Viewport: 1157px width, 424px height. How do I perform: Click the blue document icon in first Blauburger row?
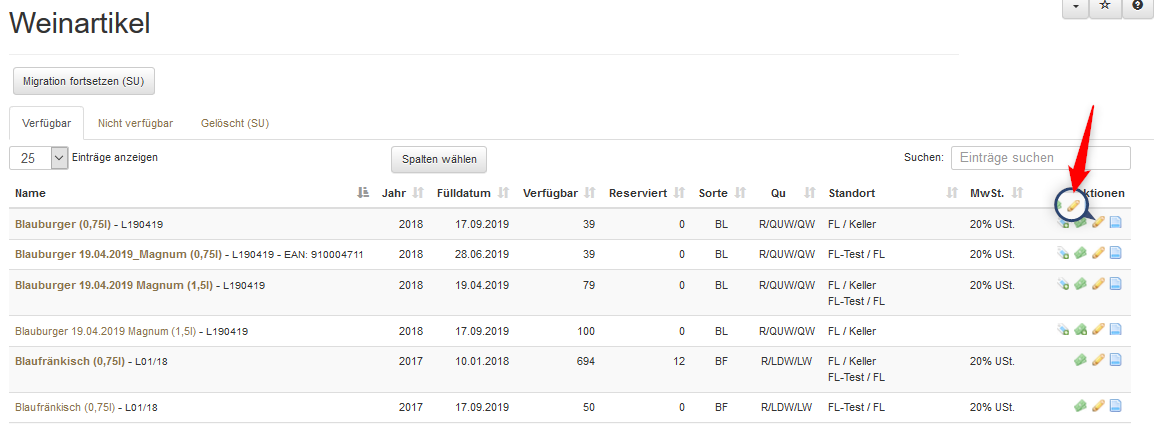[1115, 223]
